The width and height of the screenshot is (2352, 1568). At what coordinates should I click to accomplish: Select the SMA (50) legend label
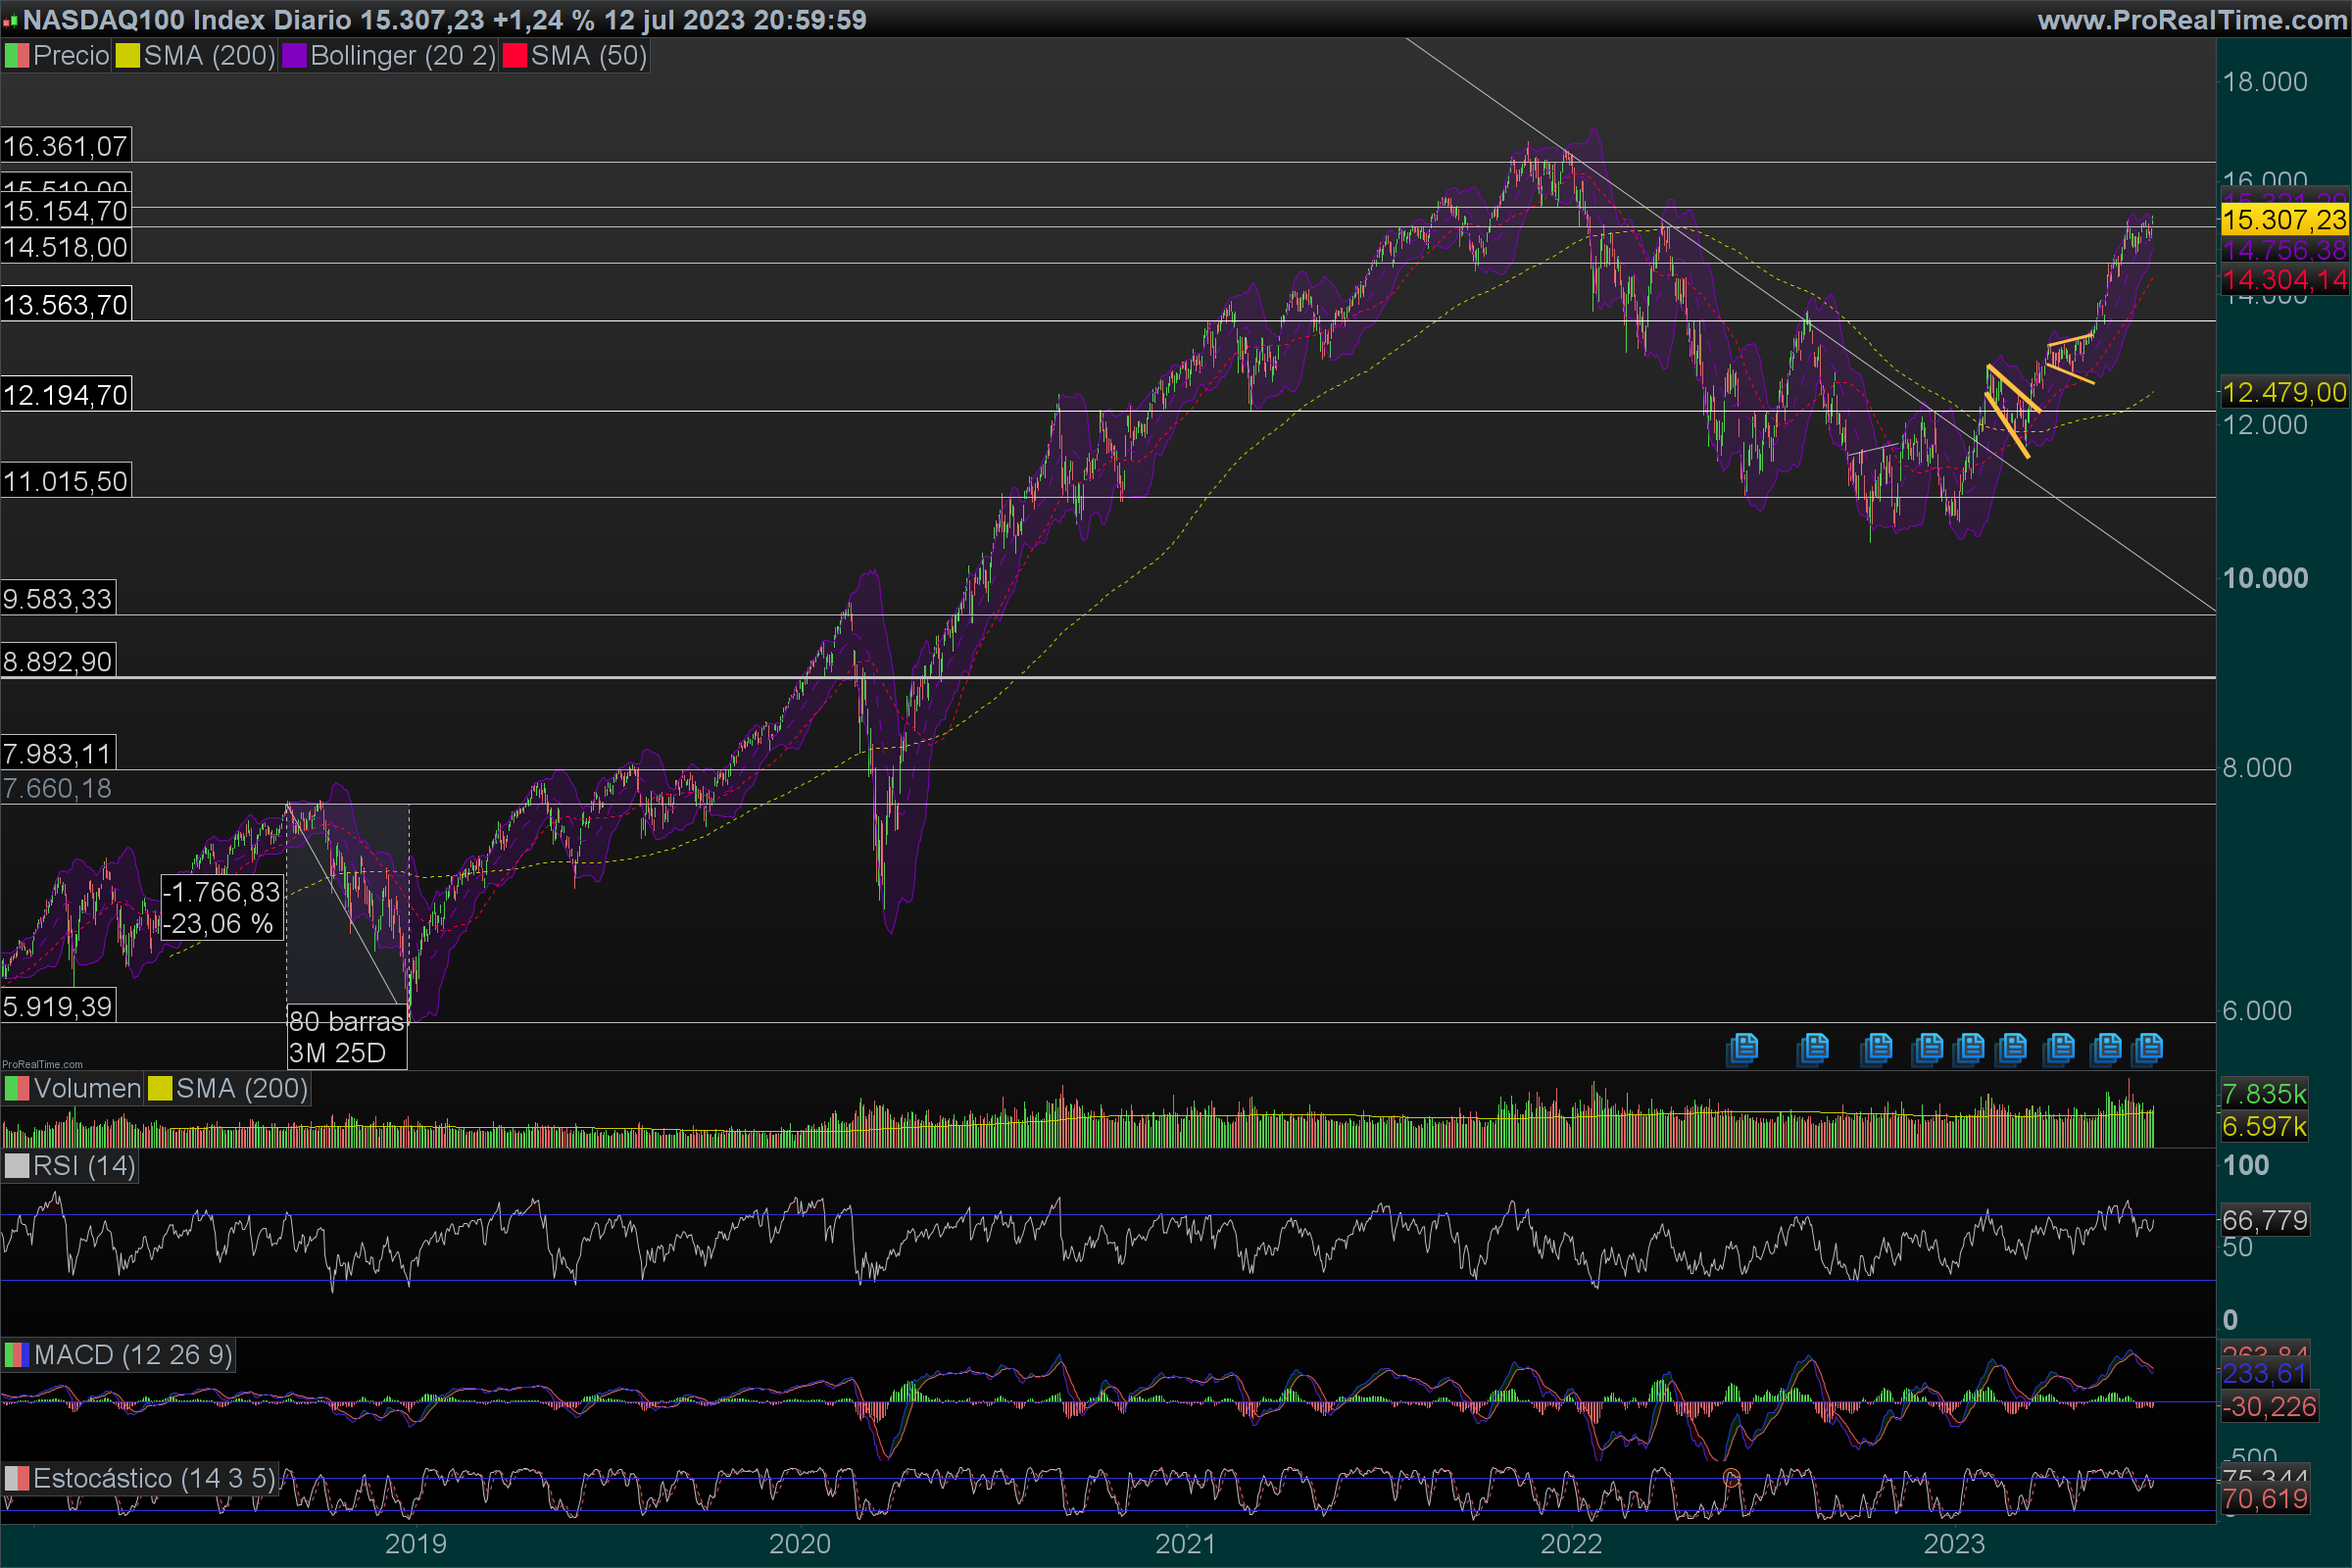click(588, 56)
